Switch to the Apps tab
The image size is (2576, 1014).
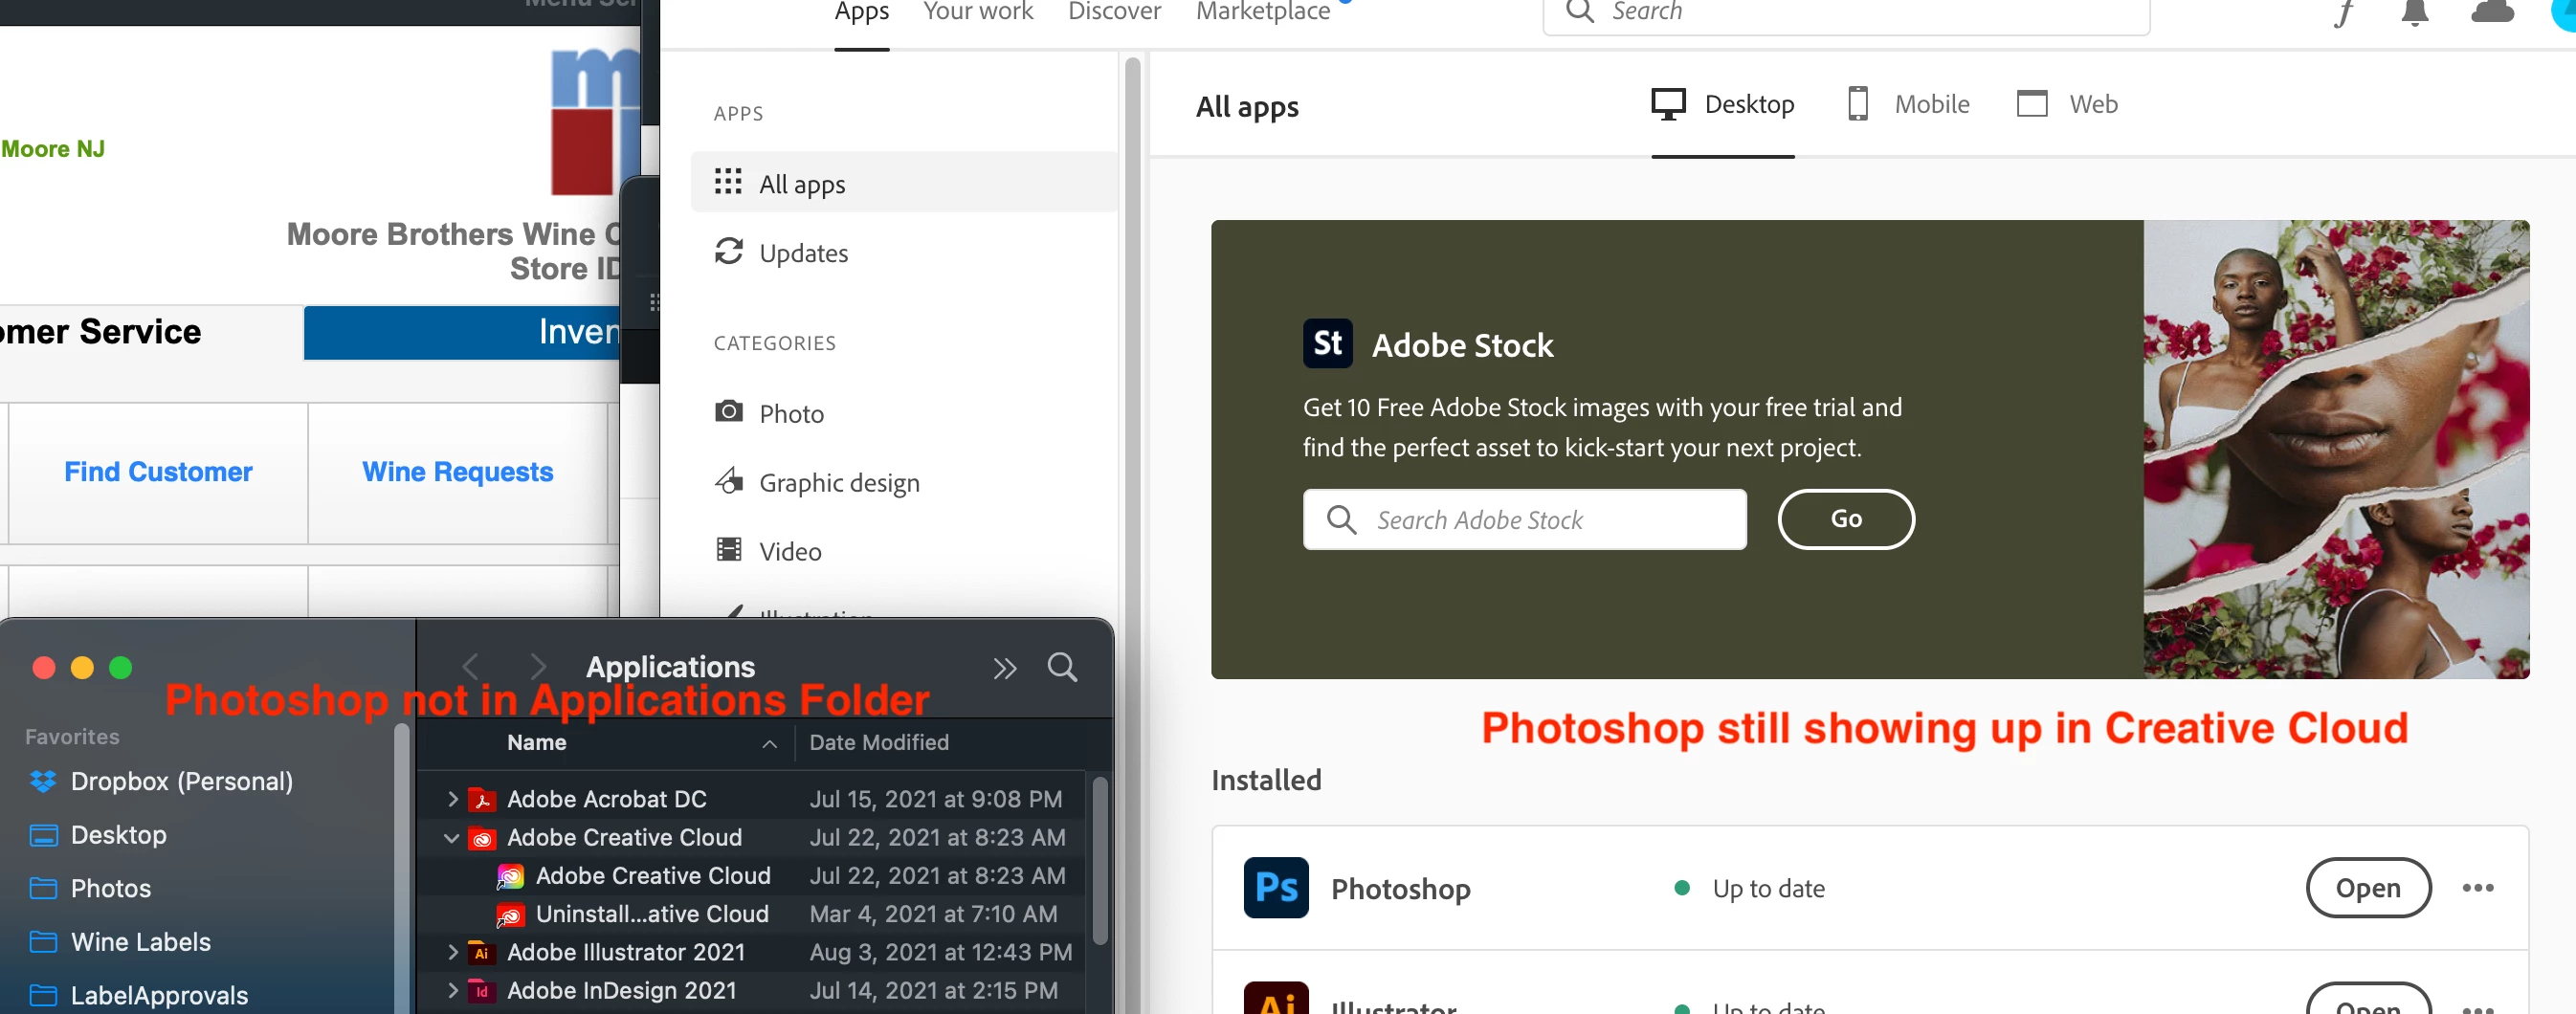[x=861, y=12]
